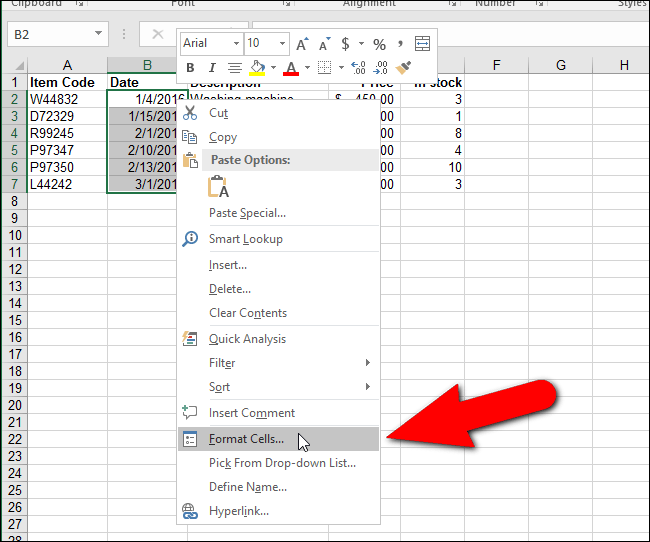
Task: Choose Cut from the context menu
Action: point(279,113)
